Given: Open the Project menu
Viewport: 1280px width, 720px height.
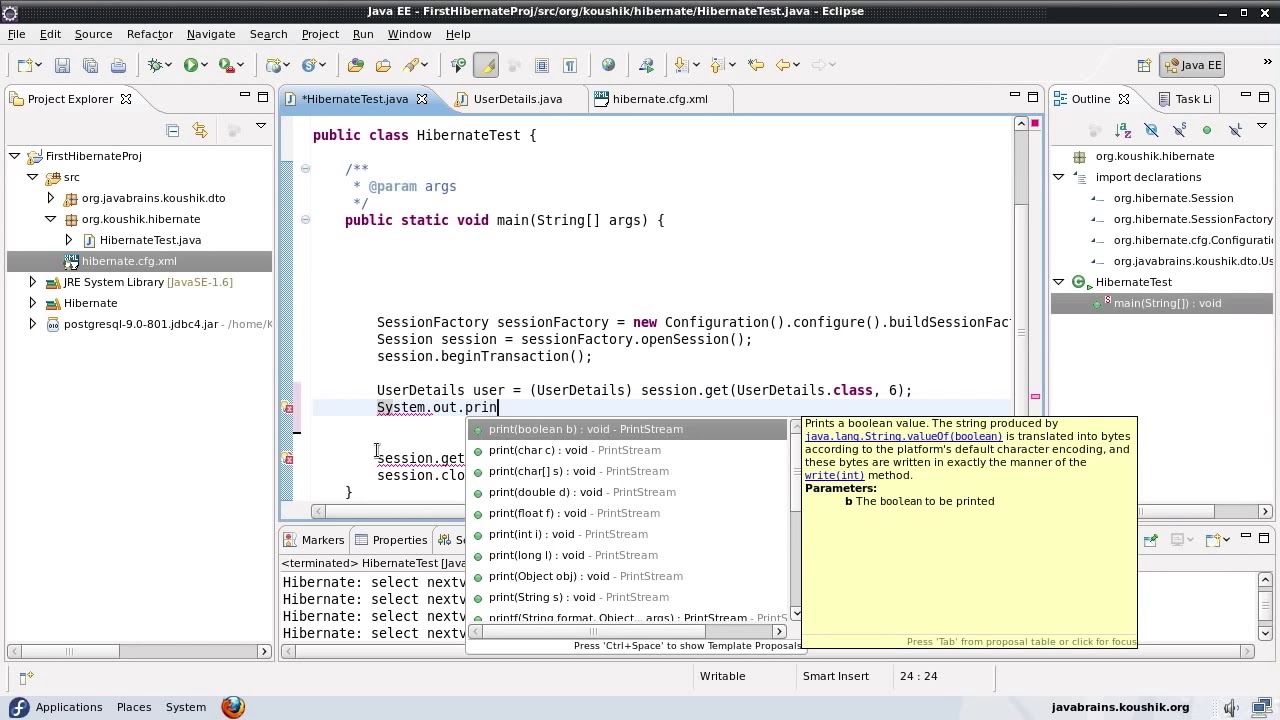Looking at the screenshot, I should 320,34.
